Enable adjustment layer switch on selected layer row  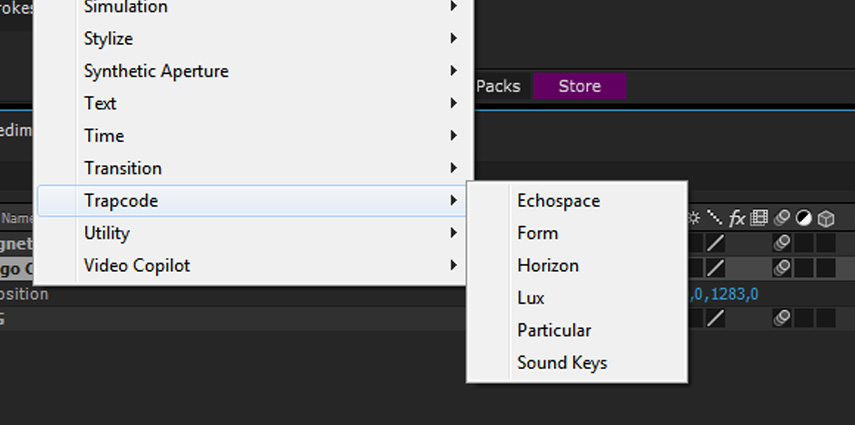point(804,268)
